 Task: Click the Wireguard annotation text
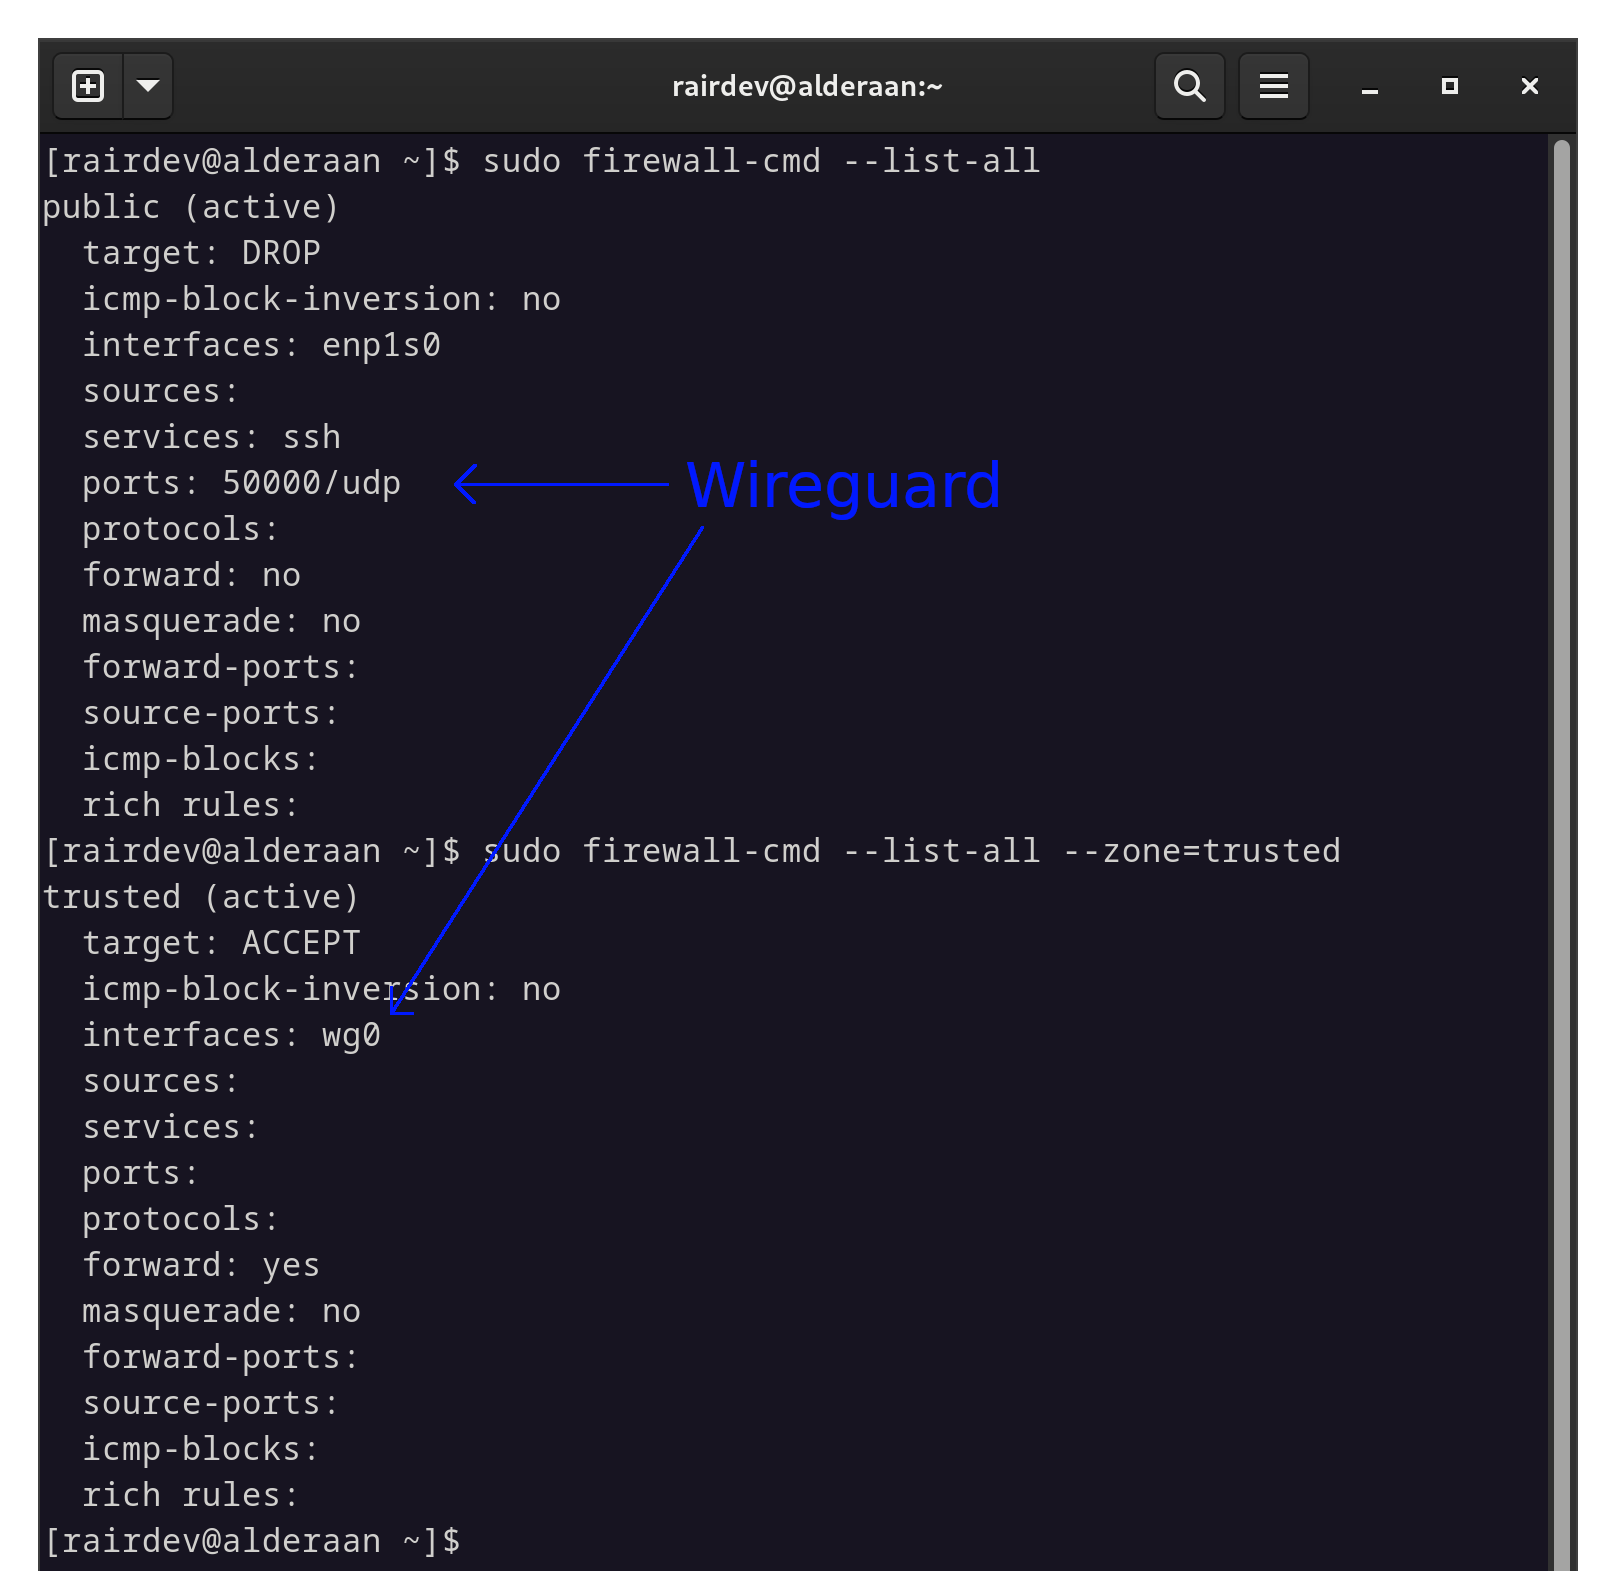coord(845,487)
